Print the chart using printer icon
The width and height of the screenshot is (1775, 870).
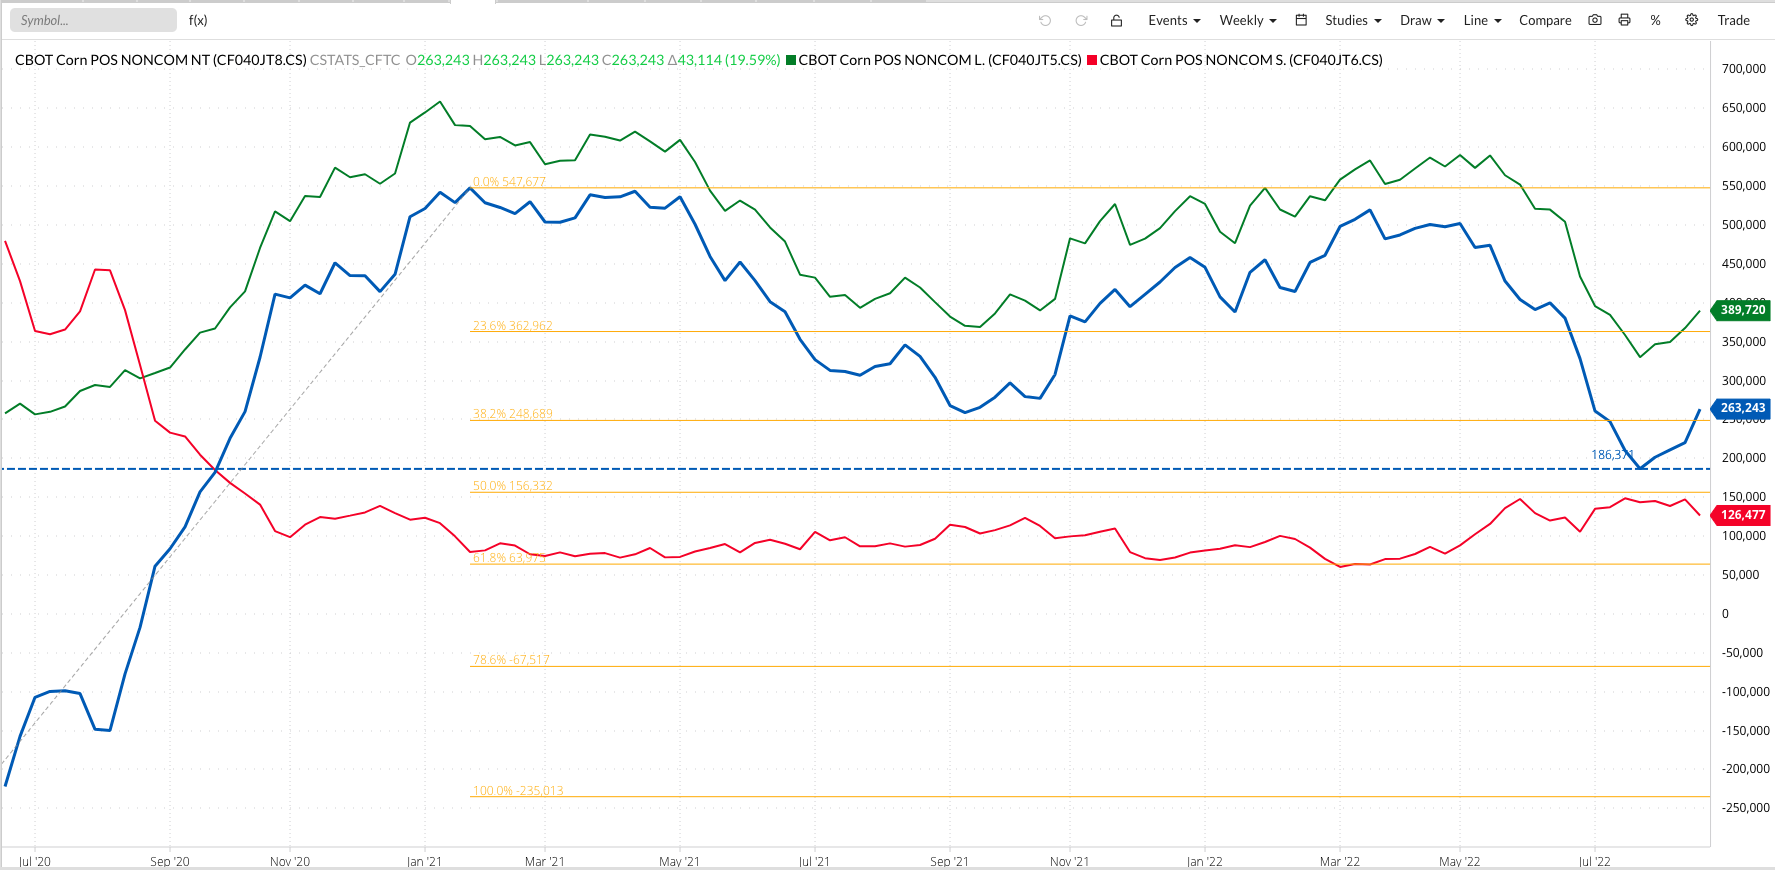[1624, 20]
